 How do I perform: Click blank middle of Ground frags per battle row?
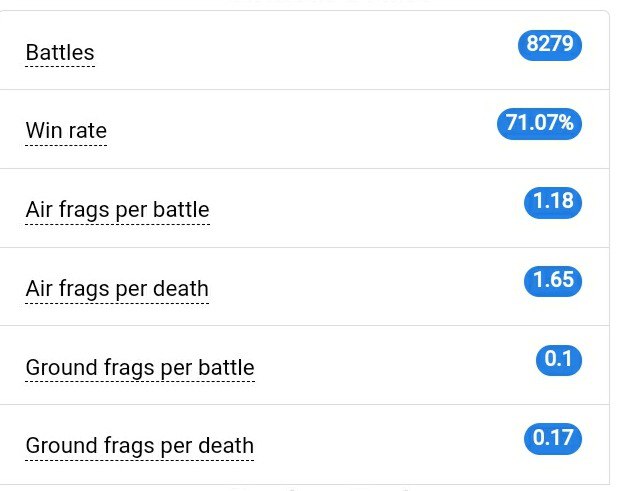pos(392,365)
